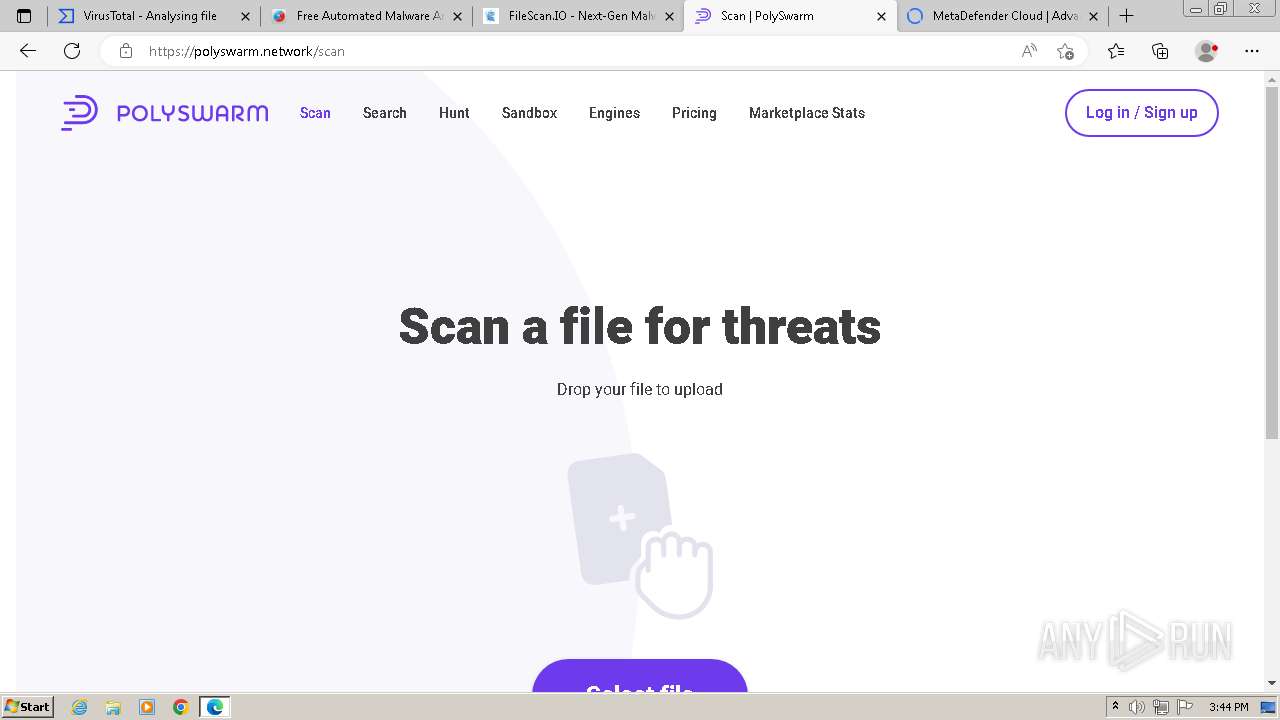Show hidden system tray icons arrow
This screenshot has height=720, width=1280.
pyautogui.click(x=1115, y=707)
